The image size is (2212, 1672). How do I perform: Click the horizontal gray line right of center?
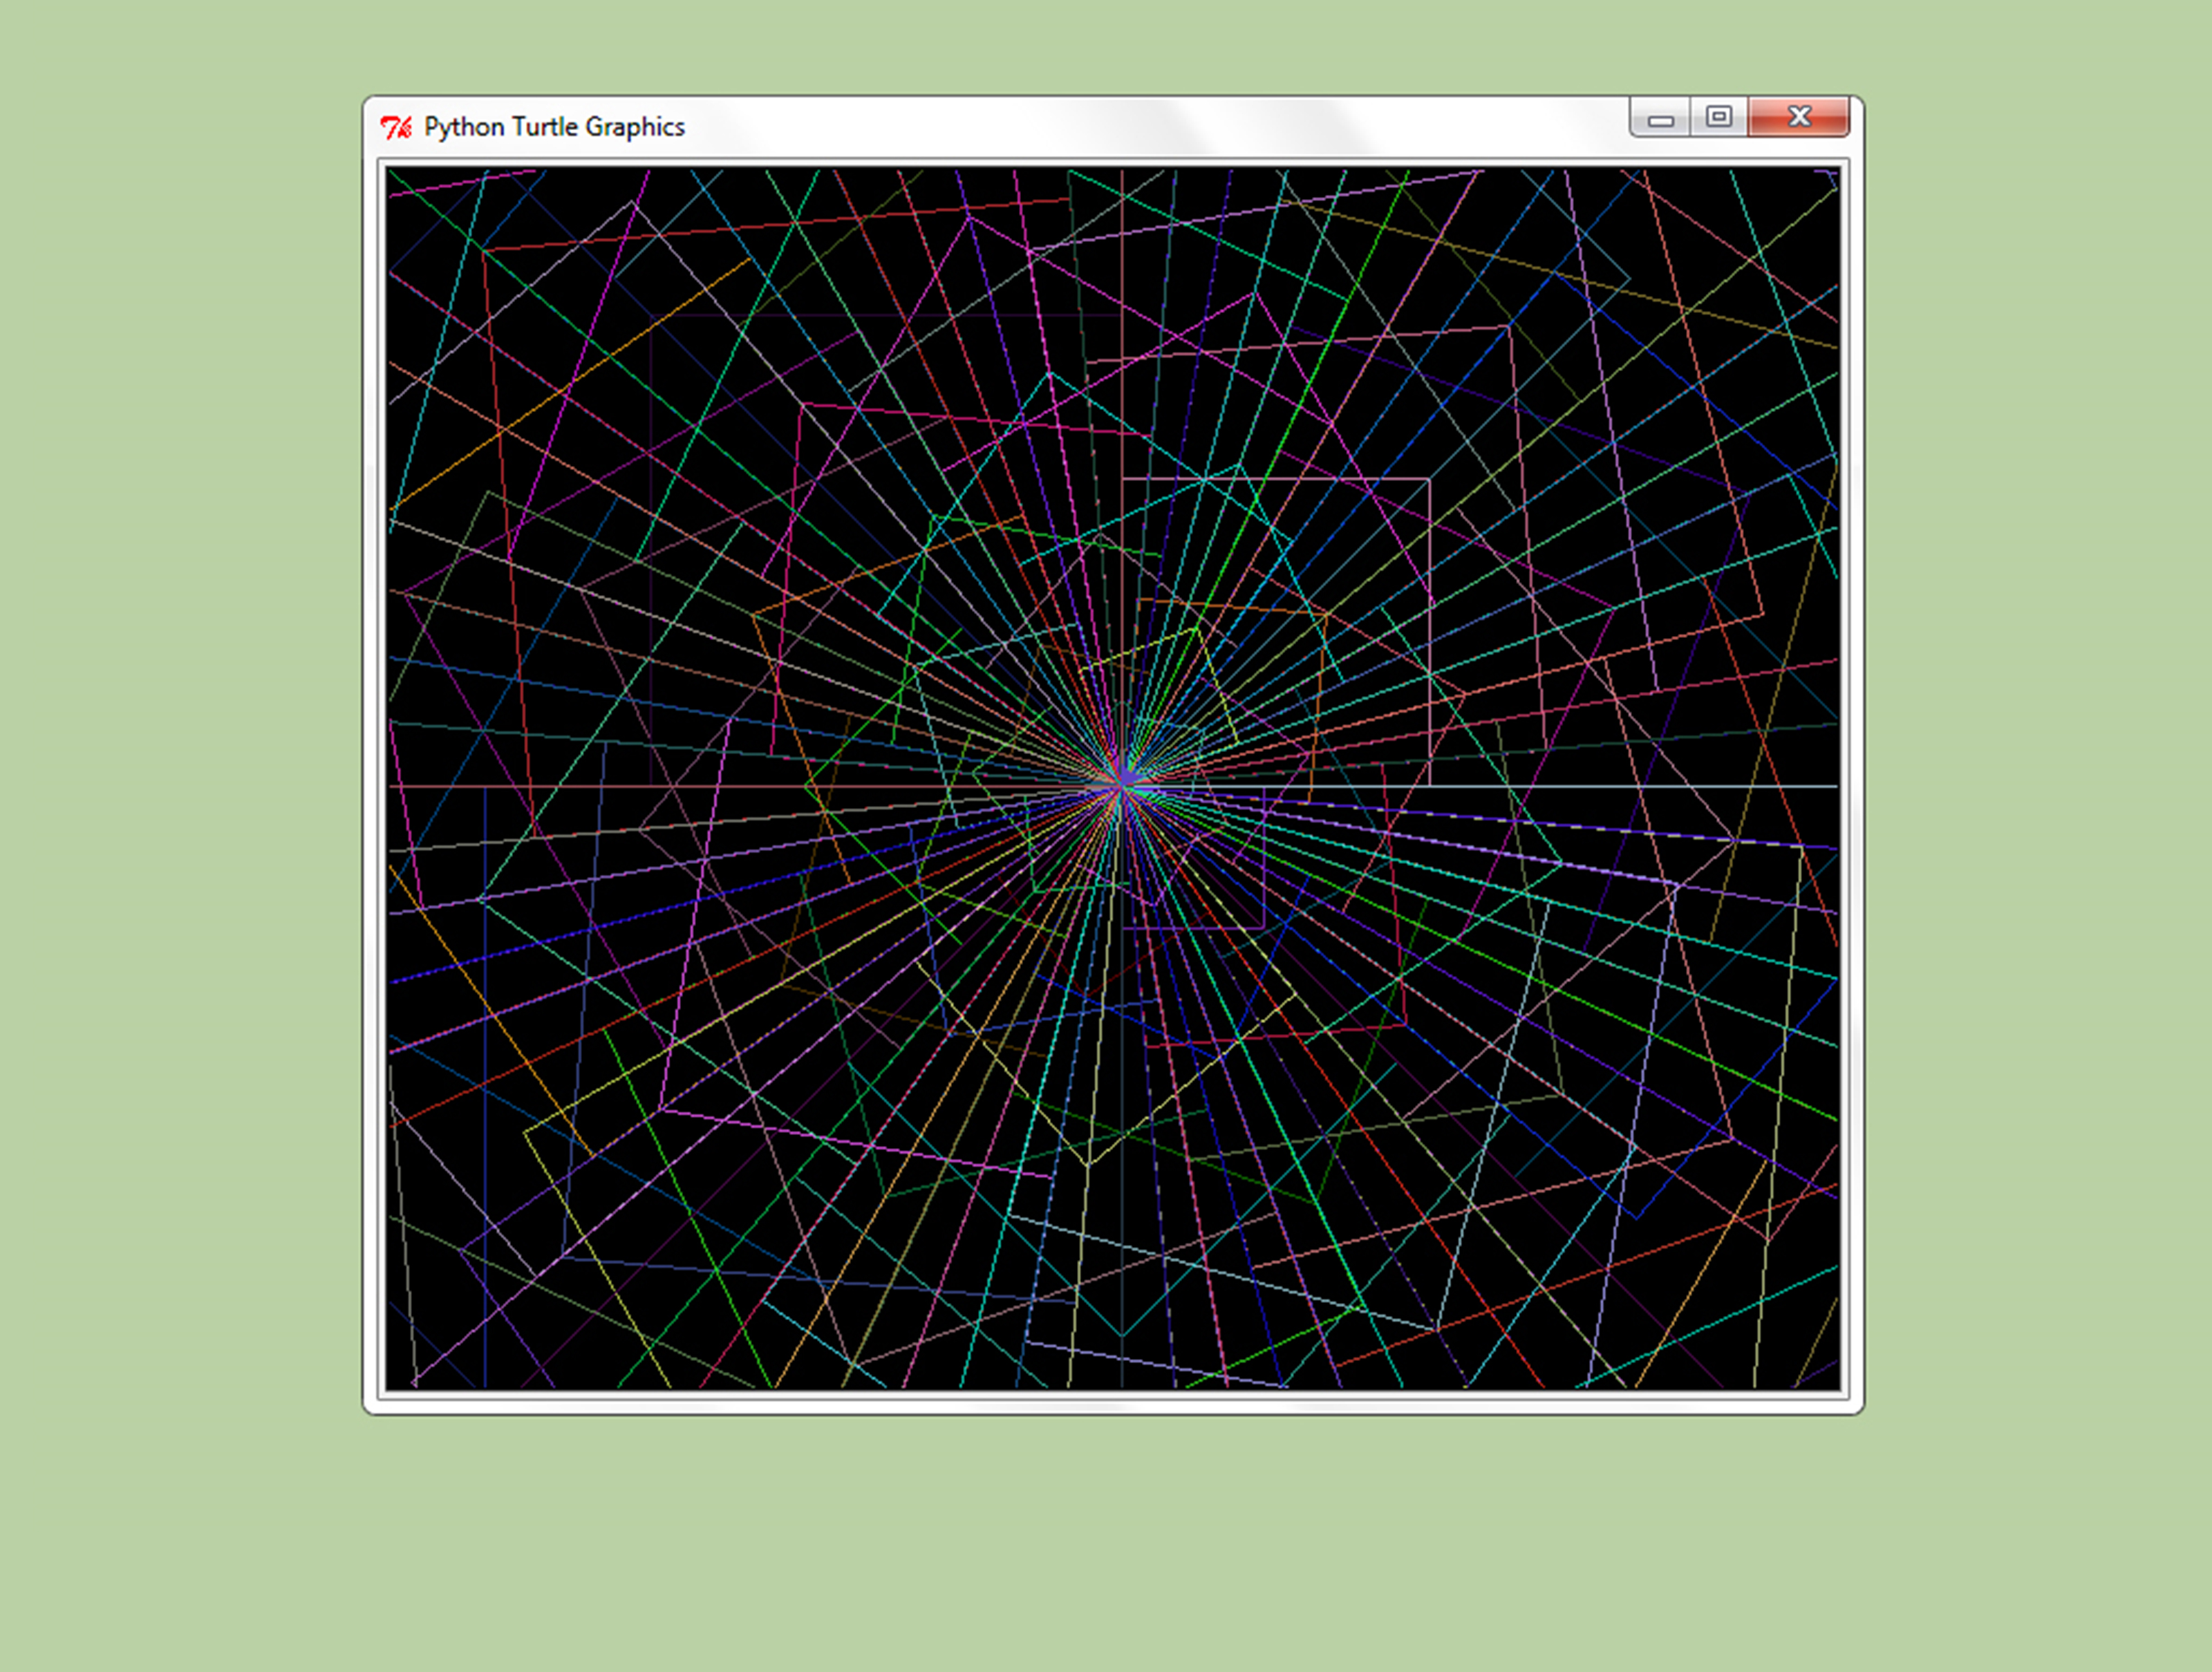click(1600, 787)
